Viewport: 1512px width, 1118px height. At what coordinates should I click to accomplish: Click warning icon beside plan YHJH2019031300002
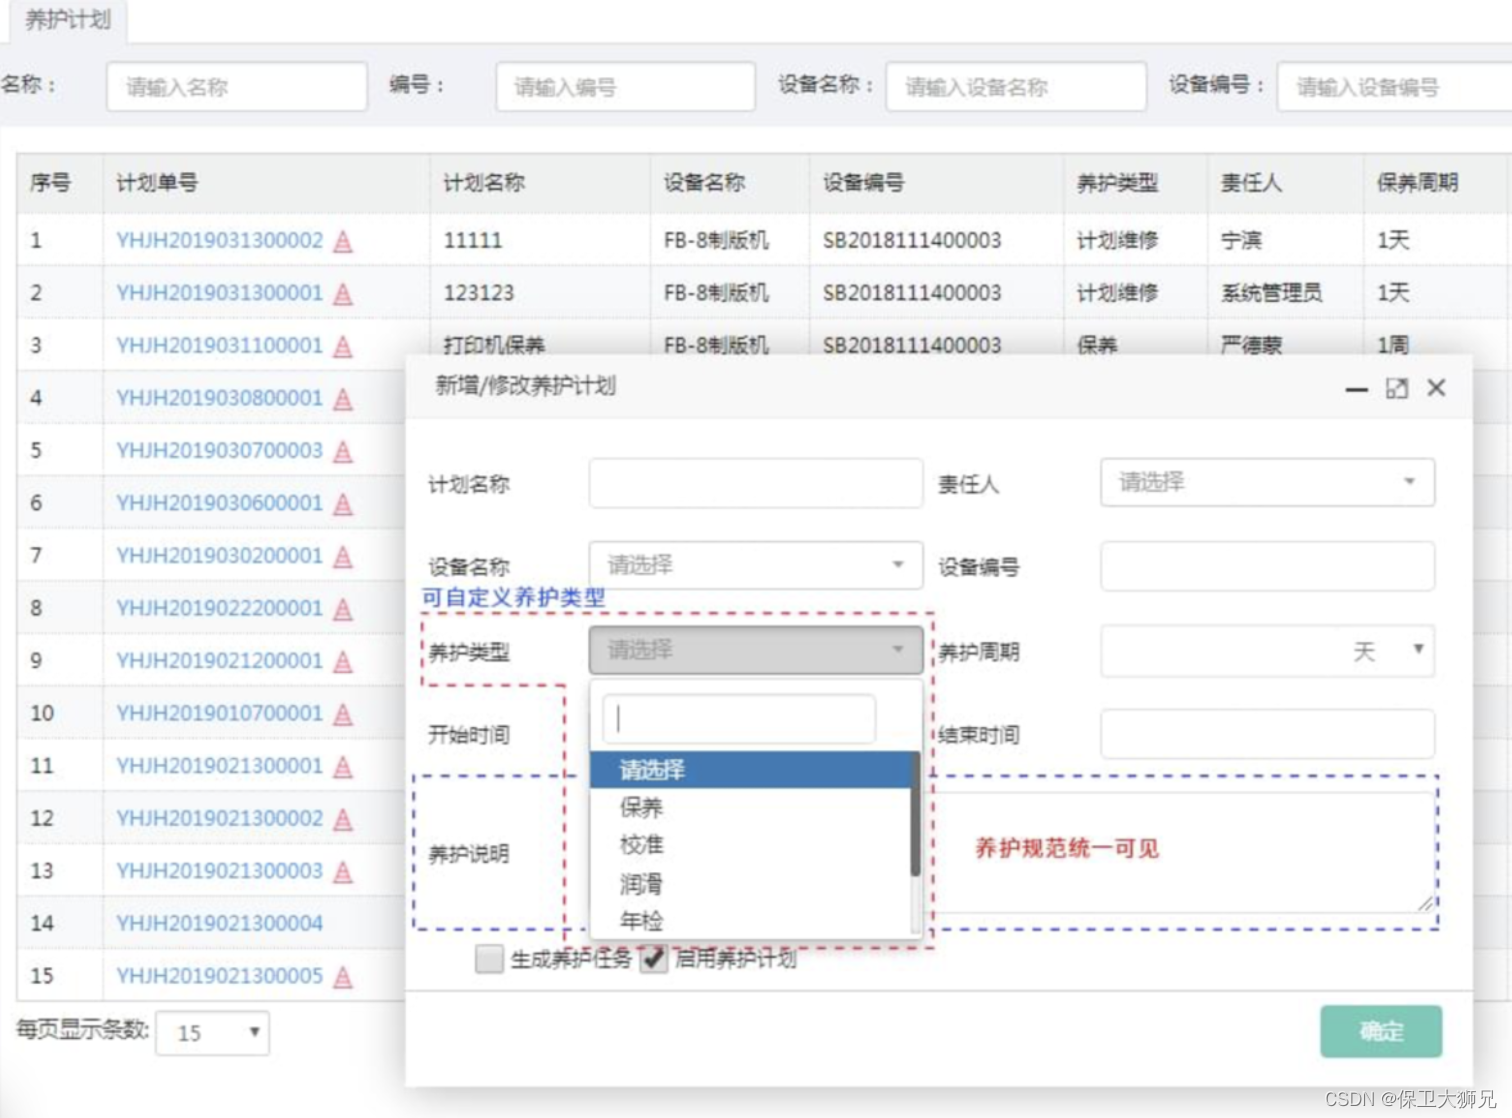pyautogui.click(x=343, y=241)
